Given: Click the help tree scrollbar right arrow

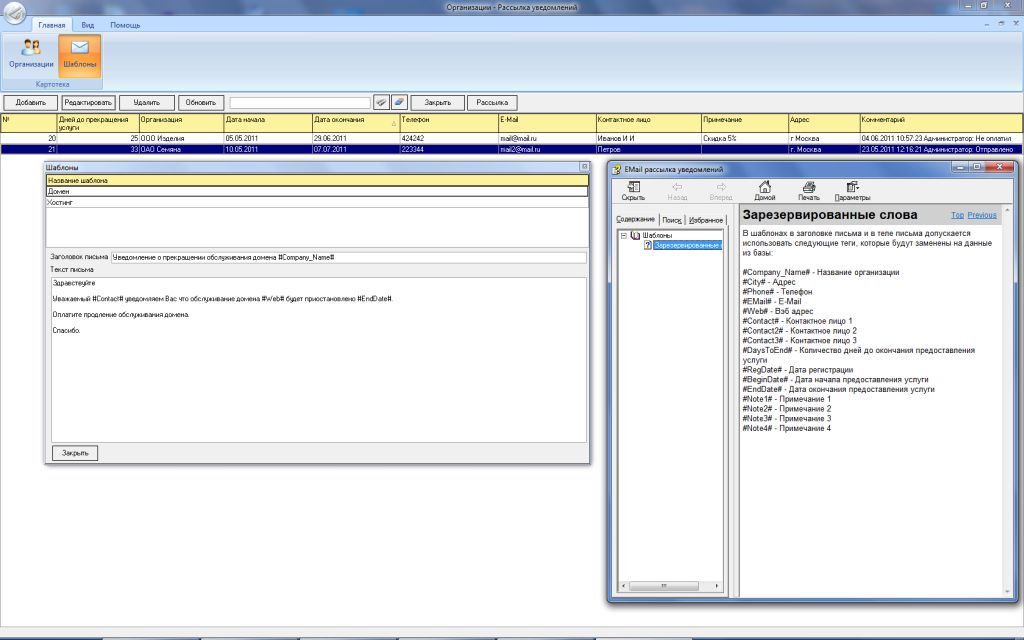Looking at the screenshot, I should [716, 586].
